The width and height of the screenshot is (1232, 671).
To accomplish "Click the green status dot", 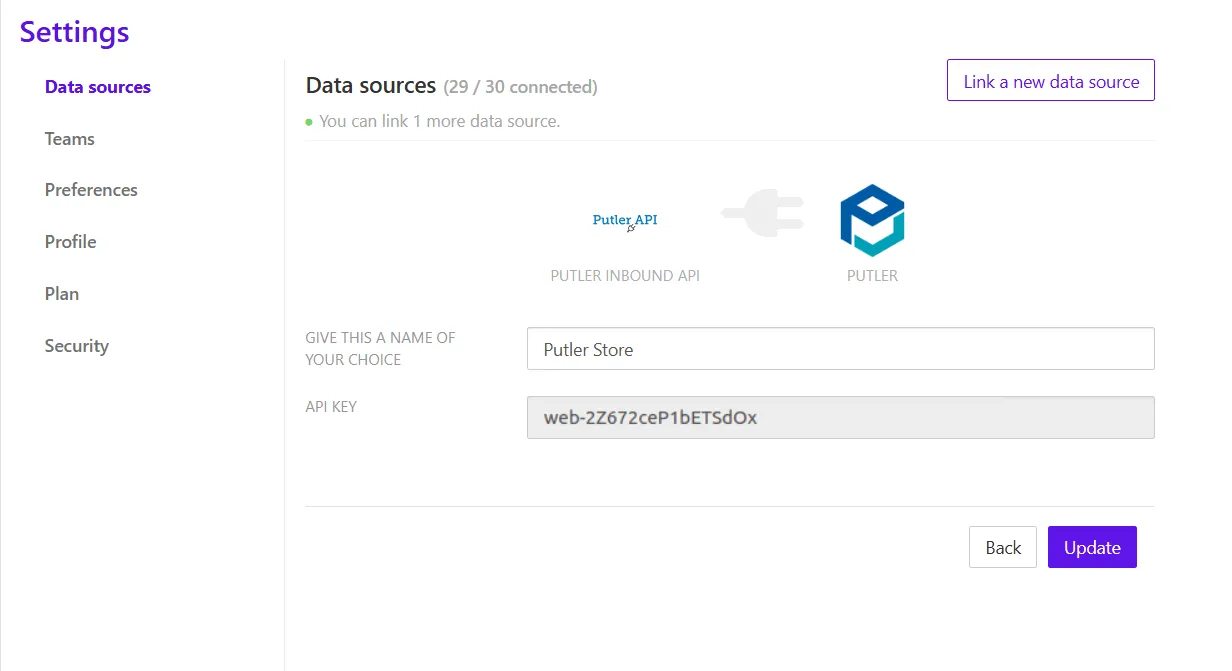I will [309, 122].
